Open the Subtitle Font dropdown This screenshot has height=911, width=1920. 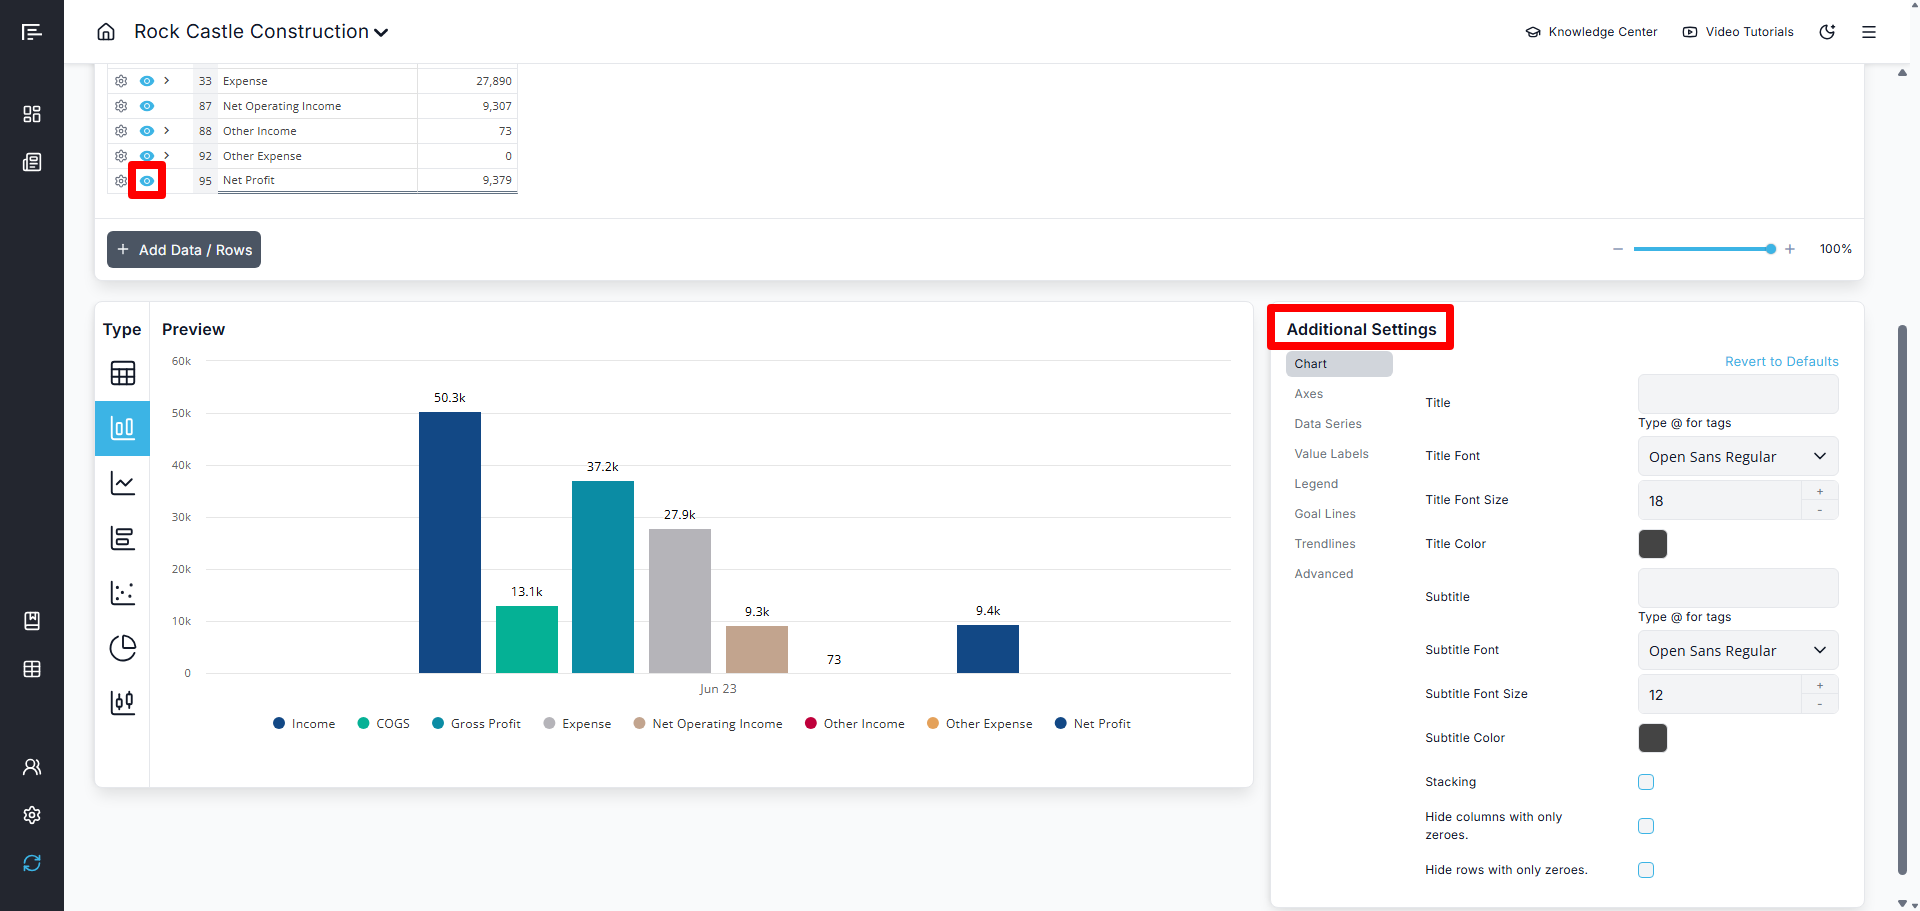pyautogui.click(x=1737, y=651)
